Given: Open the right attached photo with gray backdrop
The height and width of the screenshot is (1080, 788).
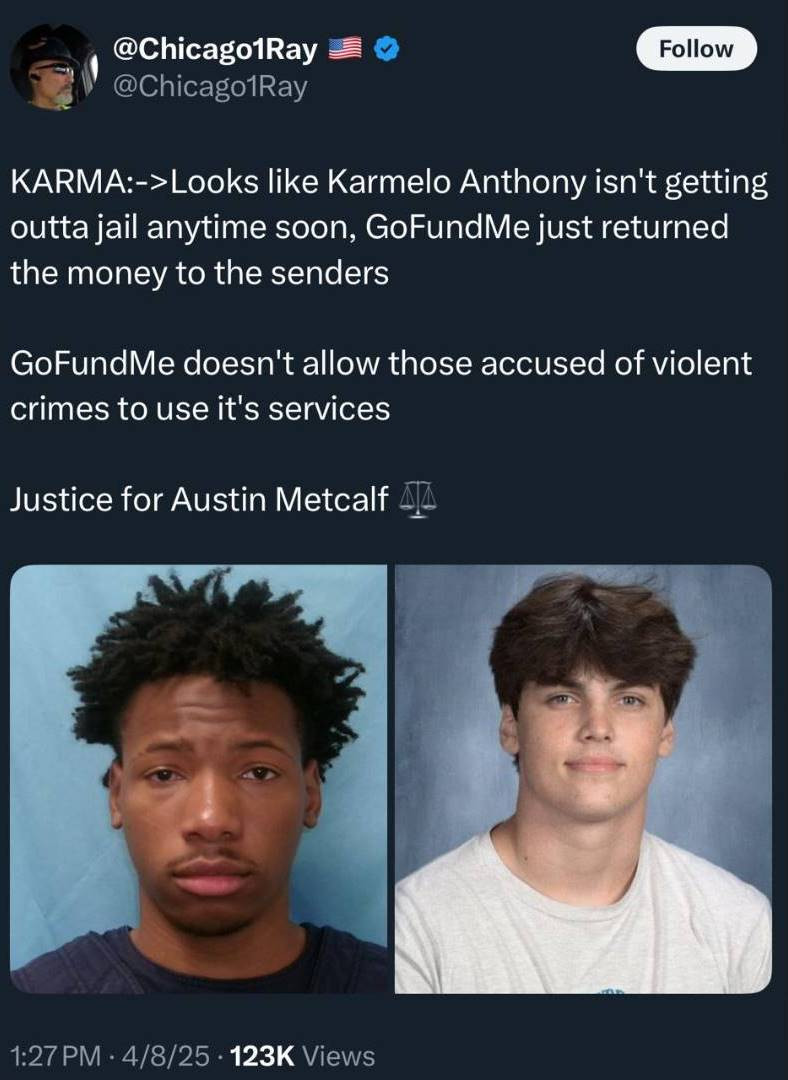Looking at the screenshot, I should (583, 779).
